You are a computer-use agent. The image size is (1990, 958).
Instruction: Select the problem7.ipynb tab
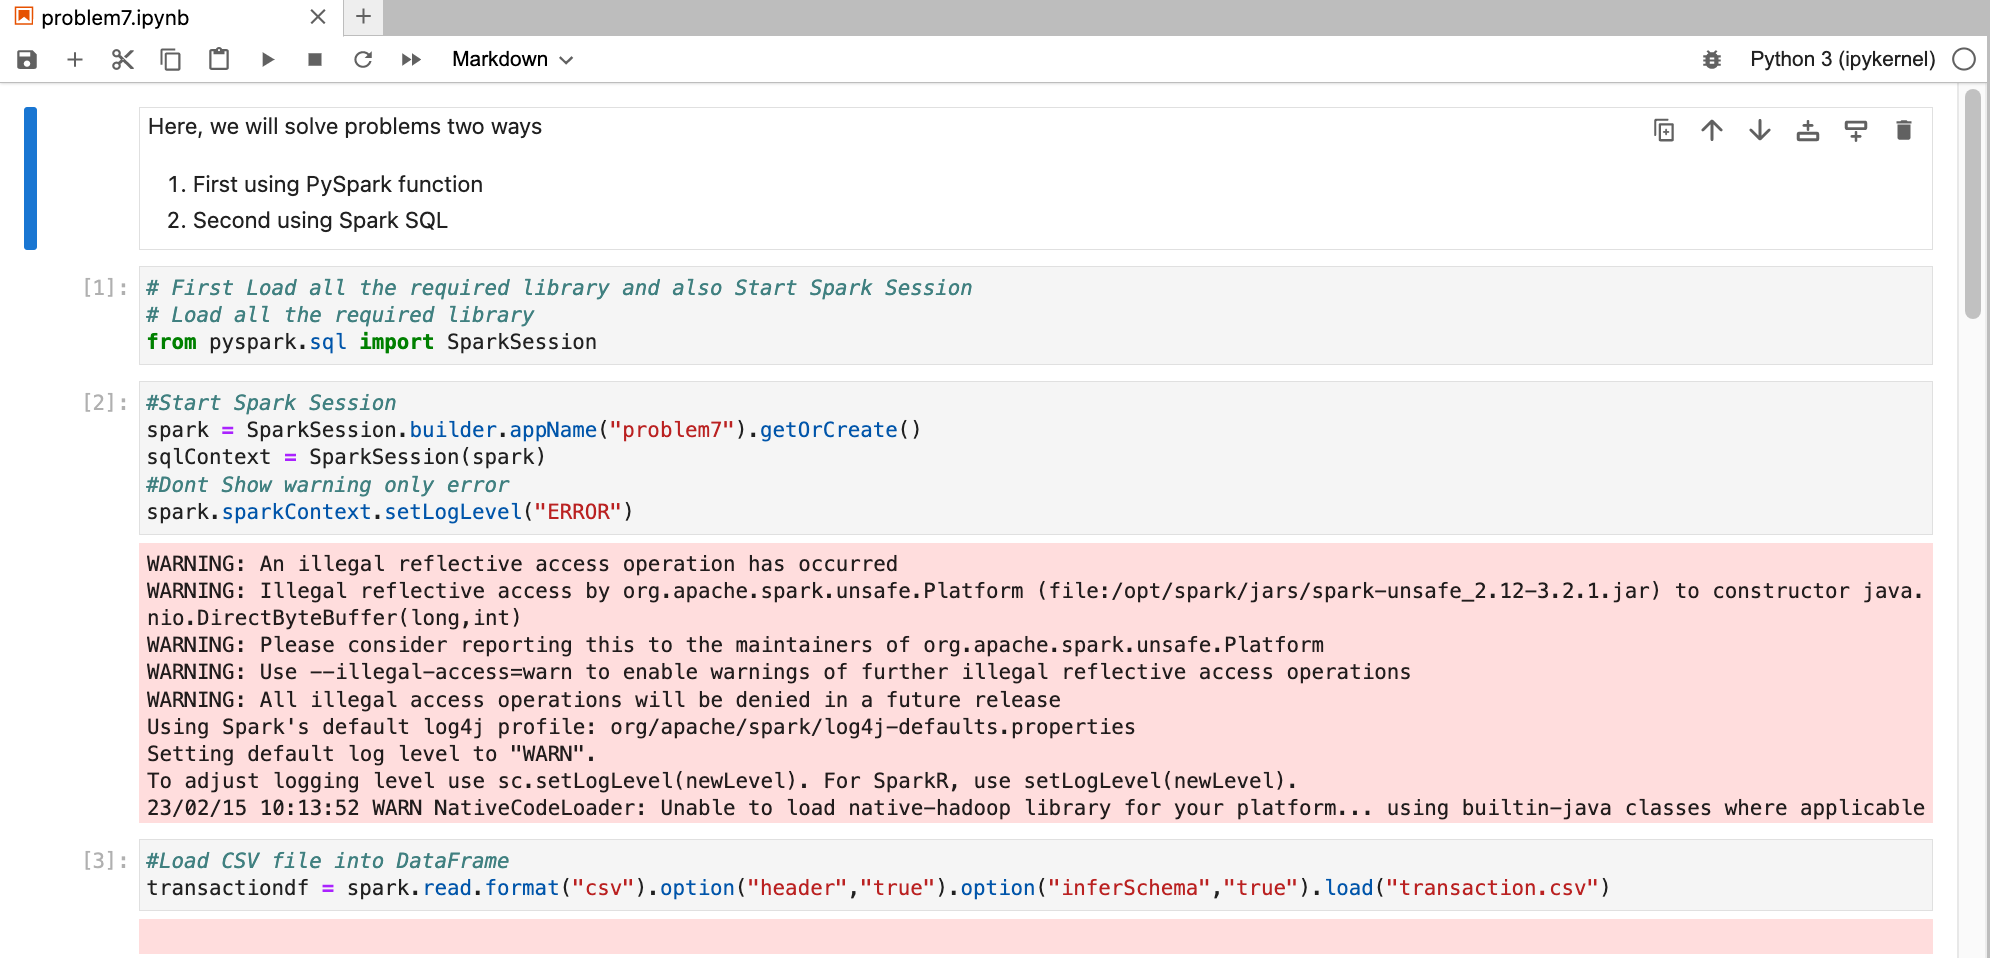pos(115,18)
